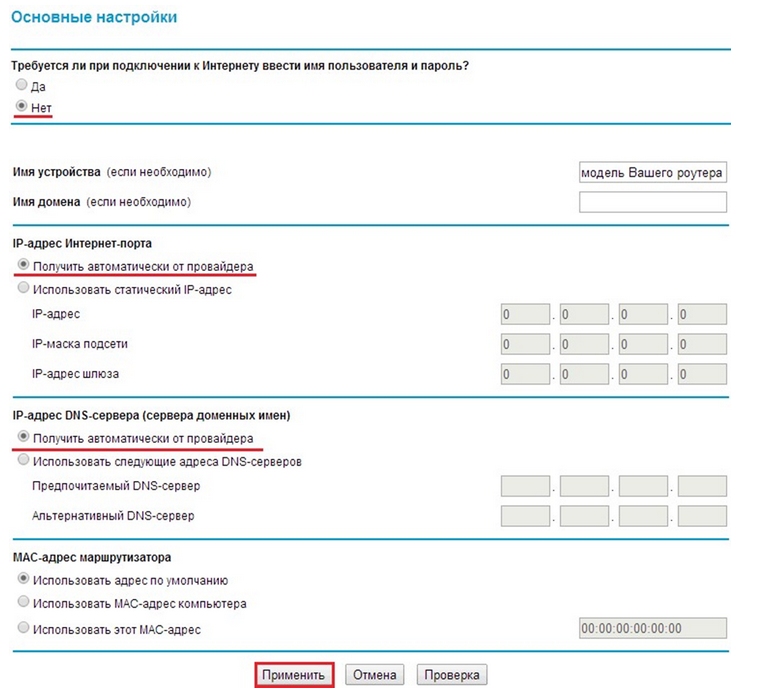The width and height of the screenshot is (761, 696).
Task: Choose automatic IP address from provider
Action: pyautogui.click(x=22, y=266)
